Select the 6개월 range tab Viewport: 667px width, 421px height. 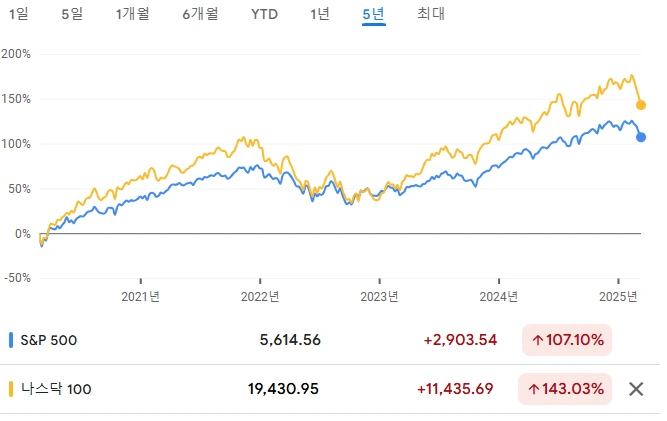200,14
